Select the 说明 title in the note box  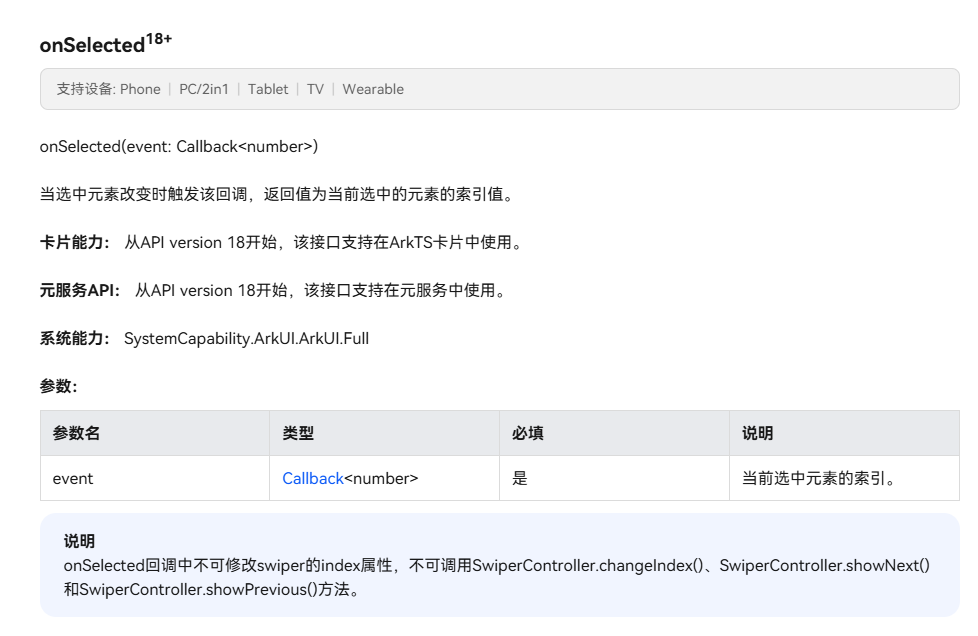[79, 541]
